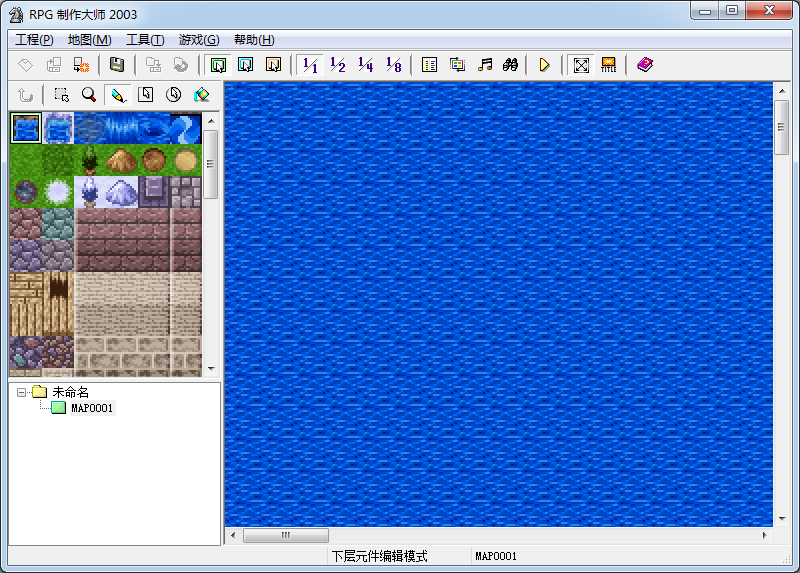
Task: Maximize the RPG 制作大师 2003 window
Action: [x=732, y=10]
